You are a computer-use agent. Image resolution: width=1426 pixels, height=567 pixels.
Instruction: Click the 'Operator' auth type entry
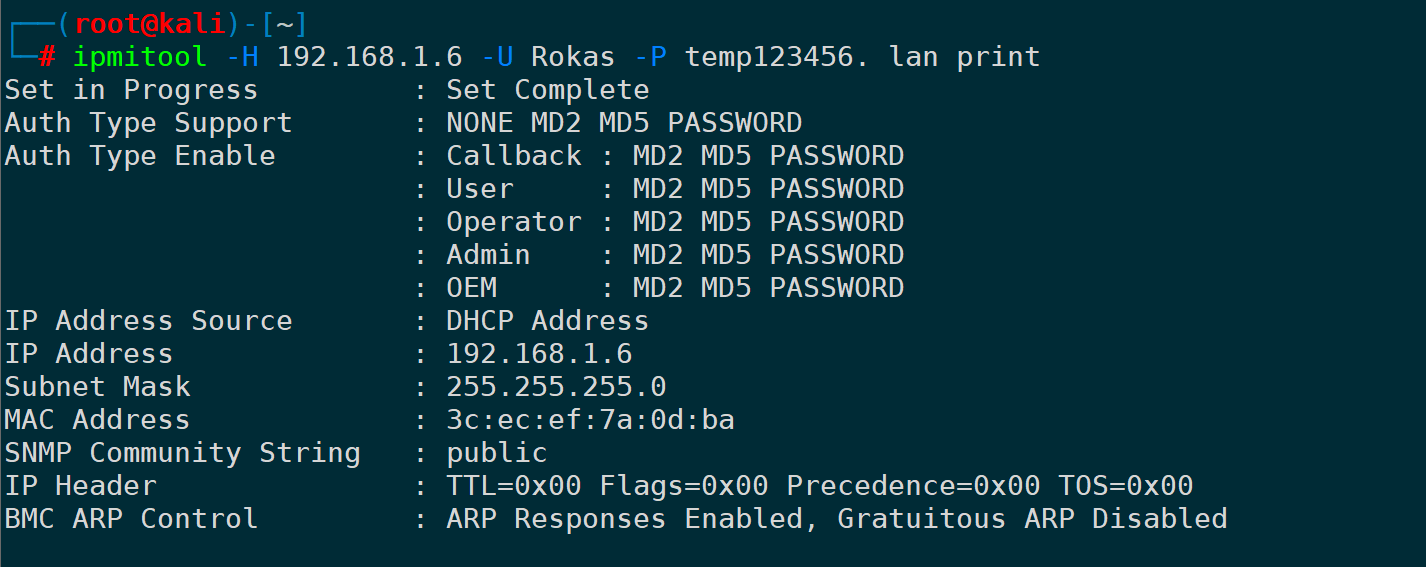pos(513,222)
